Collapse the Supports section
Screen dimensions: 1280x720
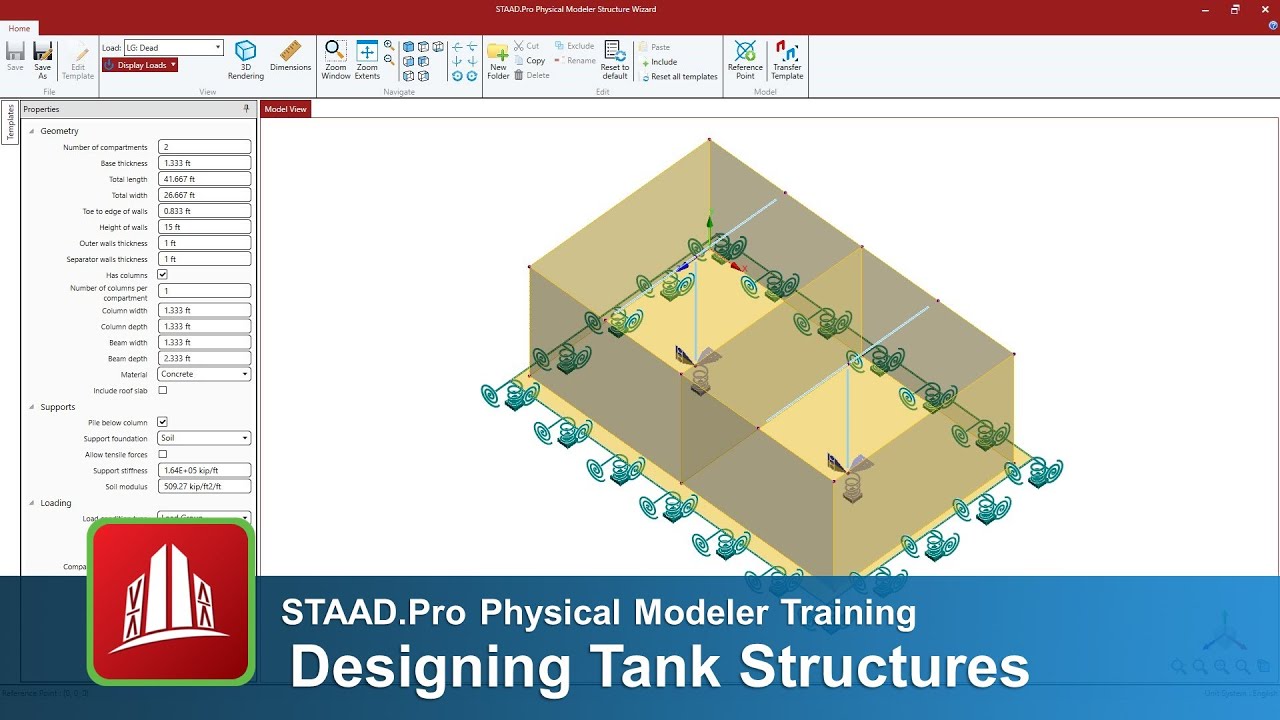point(31,407)
